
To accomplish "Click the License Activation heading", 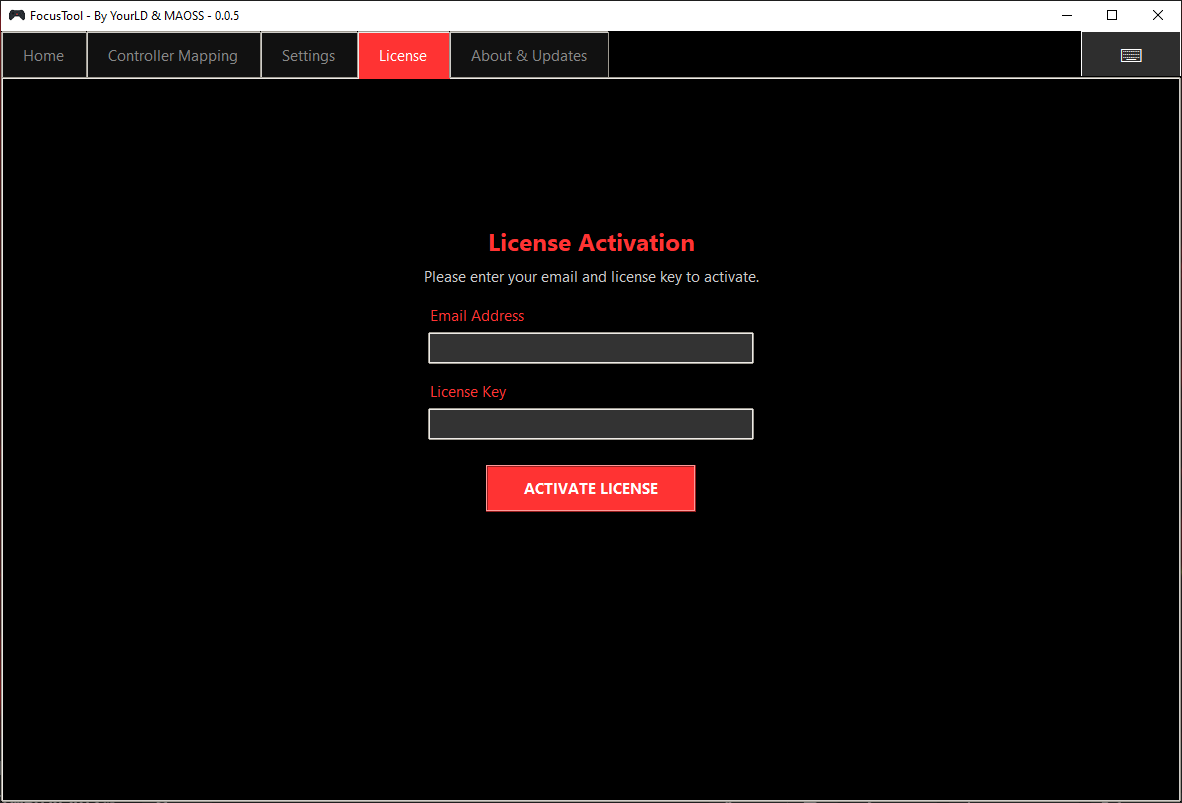I will click(590, 242).
